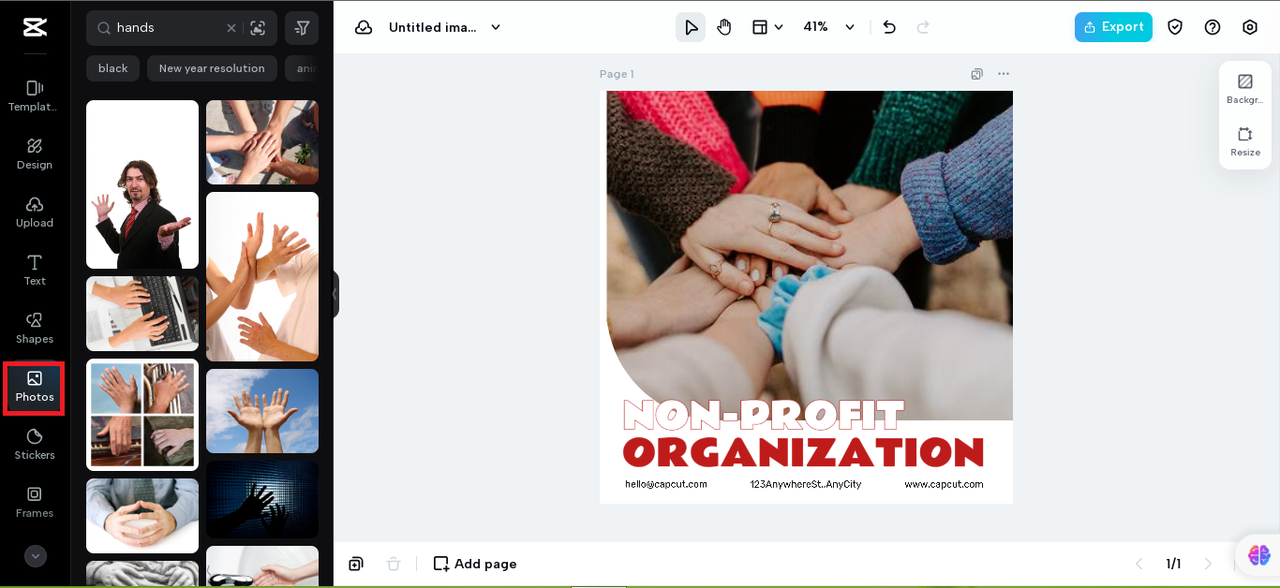Open the Photos panel
This screenshot has width=1280, height=588.
[35, 387]
